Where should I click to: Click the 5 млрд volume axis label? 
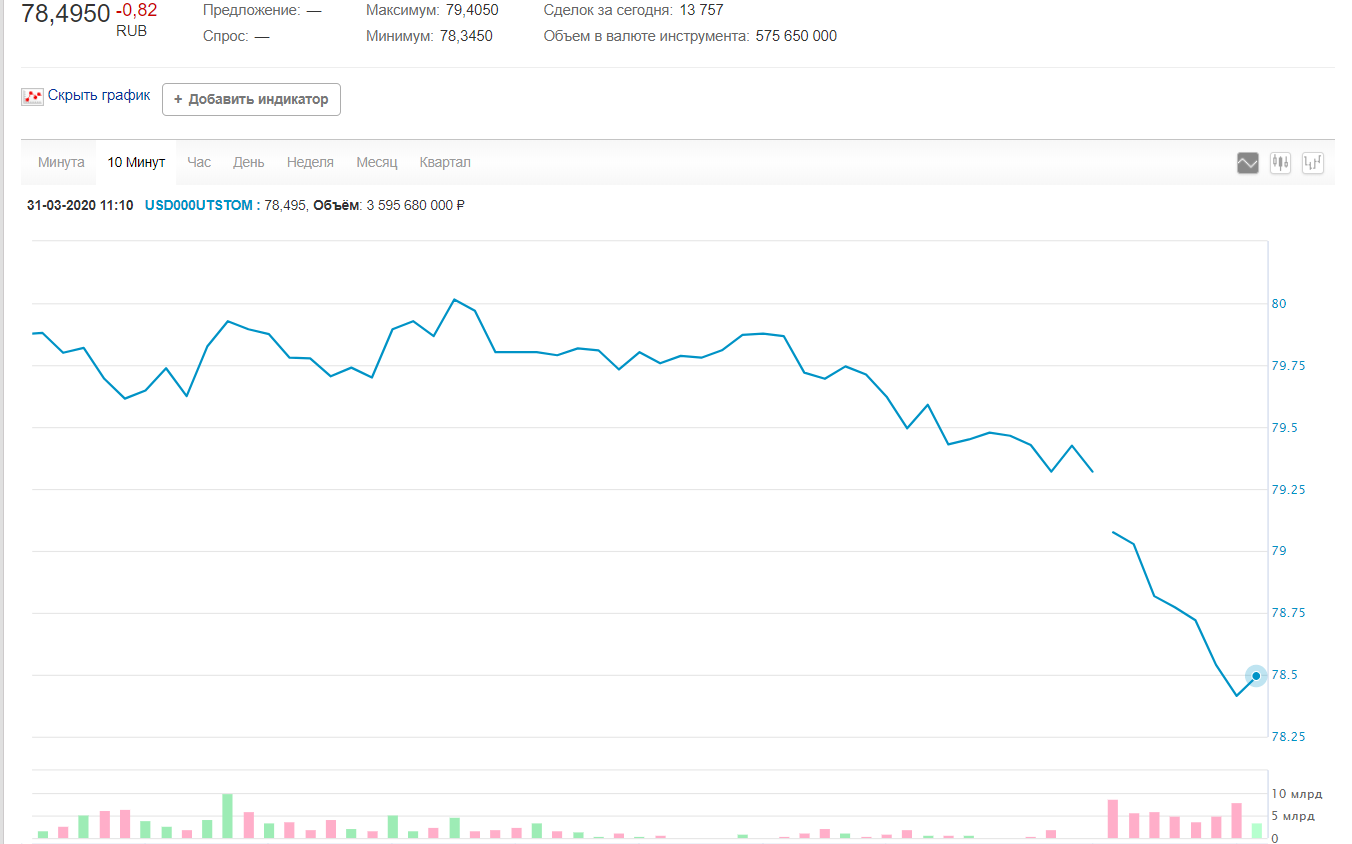coord(1293,816)
